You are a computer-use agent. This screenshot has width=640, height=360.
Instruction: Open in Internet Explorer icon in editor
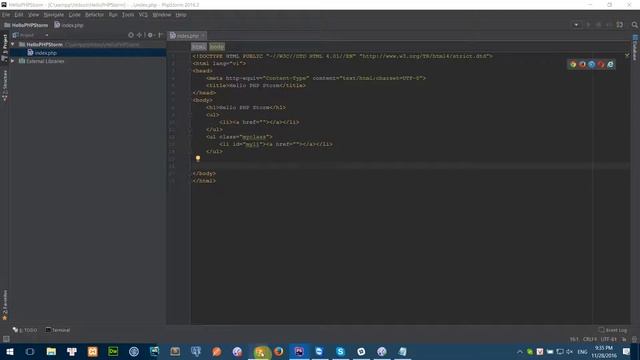(x=610, y=64)
